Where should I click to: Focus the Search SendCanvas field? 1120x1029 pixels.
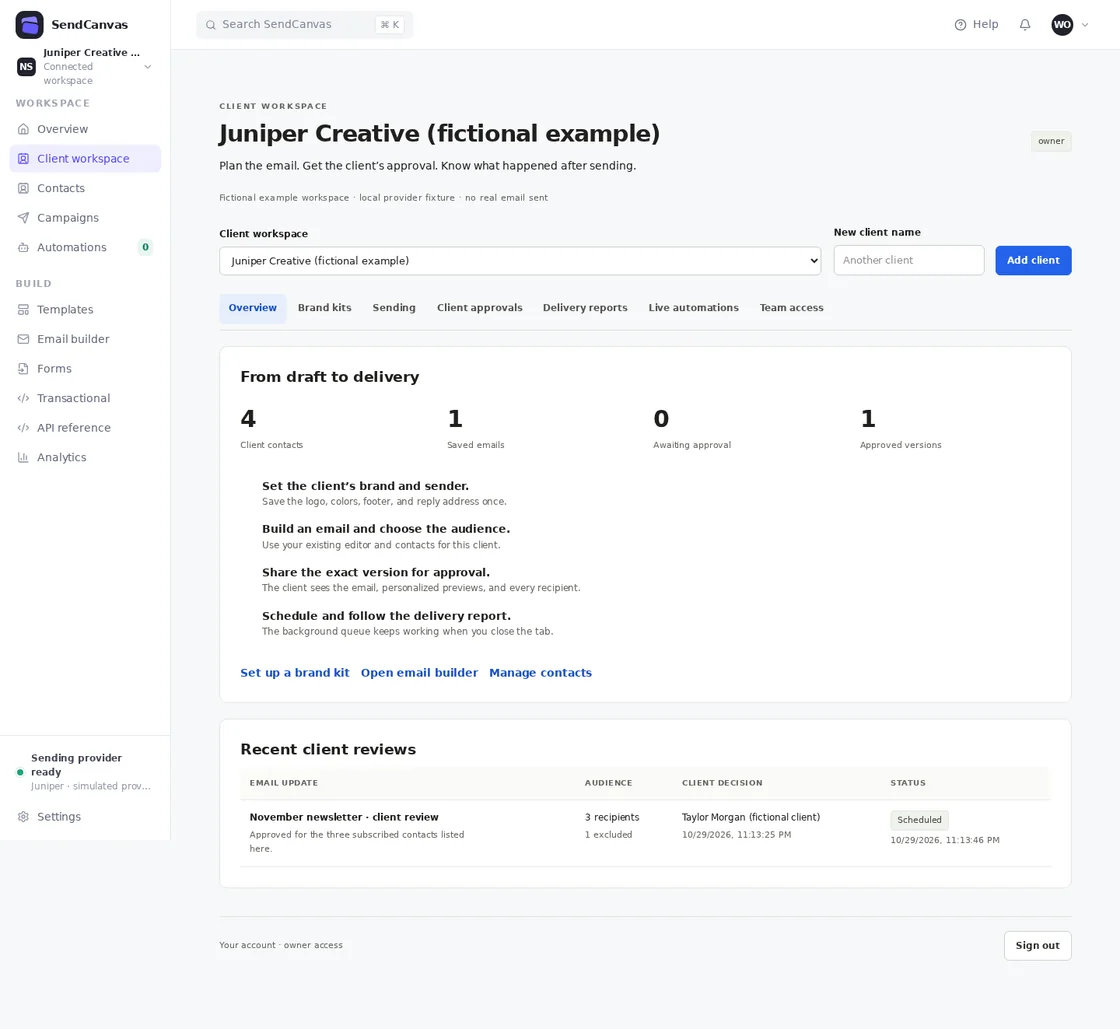point(304,25)
